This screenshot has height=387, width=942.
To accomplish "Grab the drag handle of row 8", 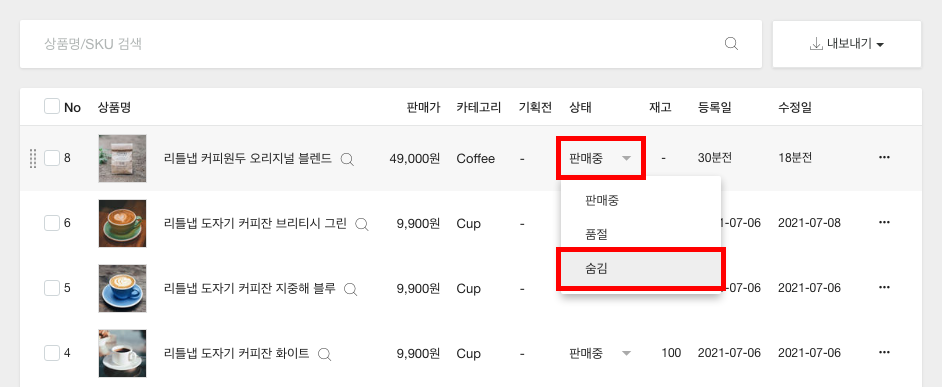I will pyautogui.click(x=33, y=158).
